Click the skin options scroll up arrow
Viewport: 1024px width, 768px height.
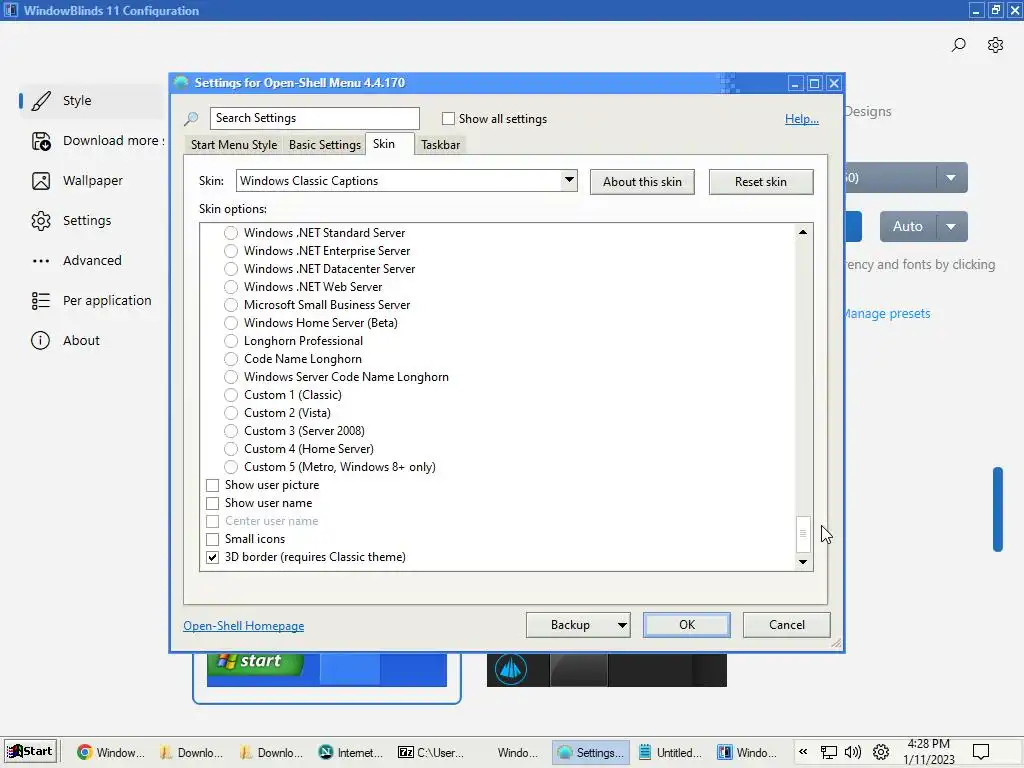coord(803,232)
